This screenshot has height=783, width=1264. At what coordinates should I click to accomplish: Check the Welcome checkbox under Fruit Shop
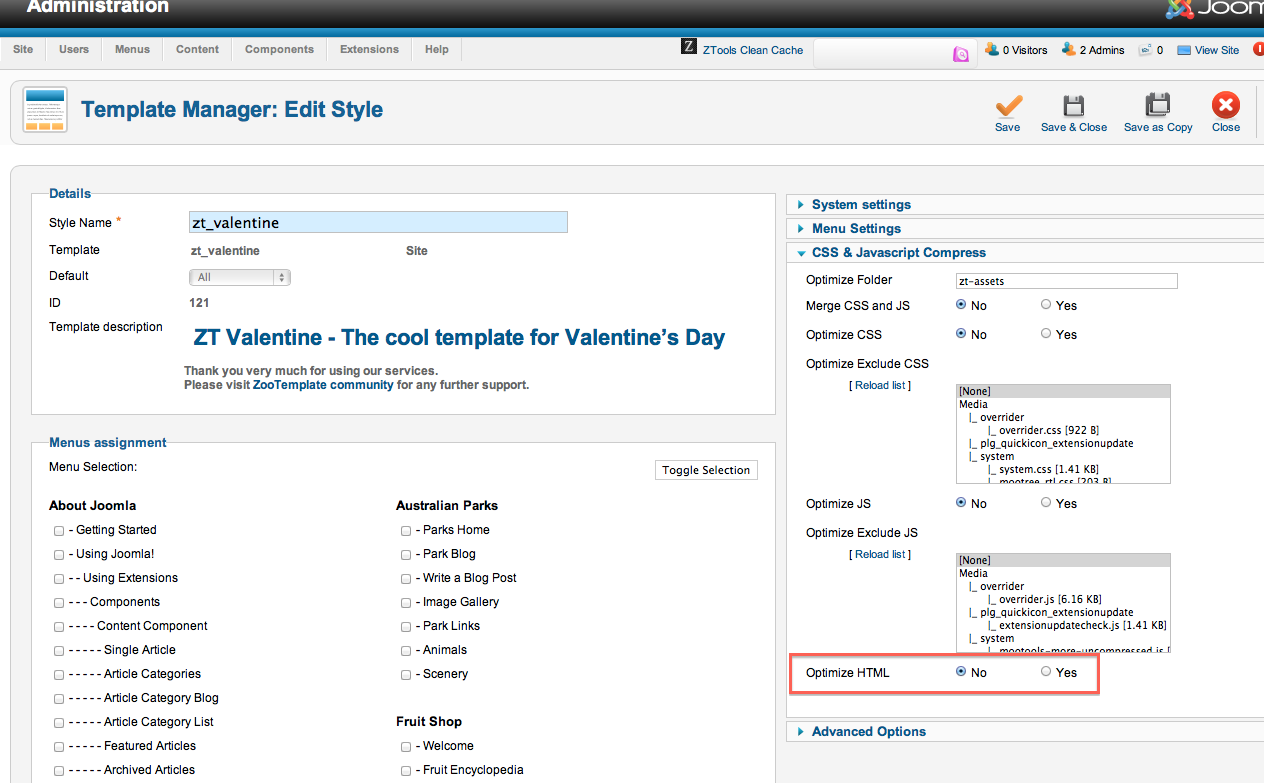tap(406, 747)
